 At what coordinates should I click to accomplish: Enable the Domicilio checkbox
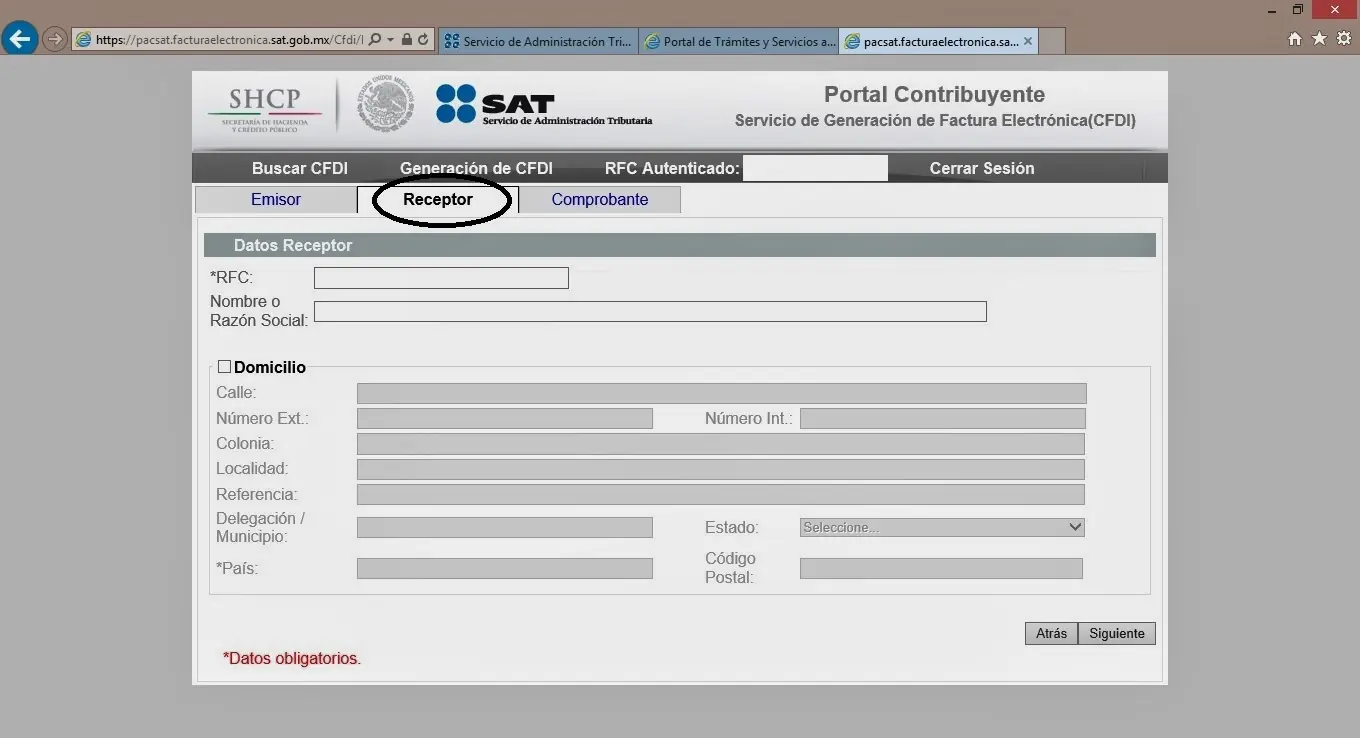(224, 367)
